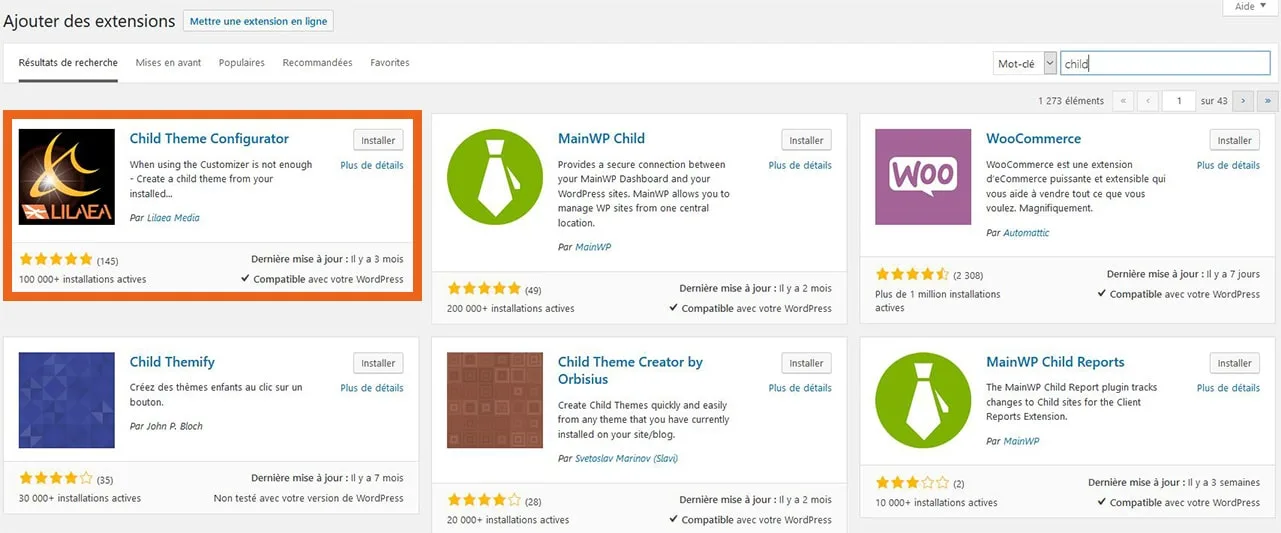Open the Mot-clé search type dropdown

coord(1025,63)
